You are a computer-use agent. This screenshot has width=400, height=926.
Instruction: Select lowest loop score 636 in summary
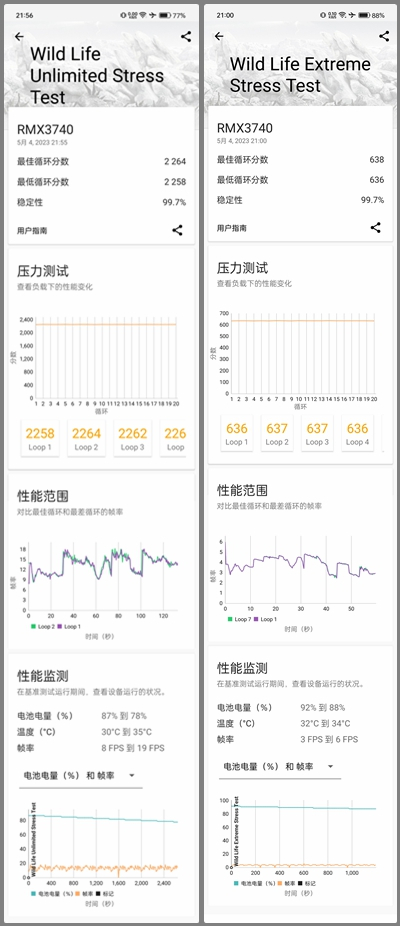coord(376,180)
